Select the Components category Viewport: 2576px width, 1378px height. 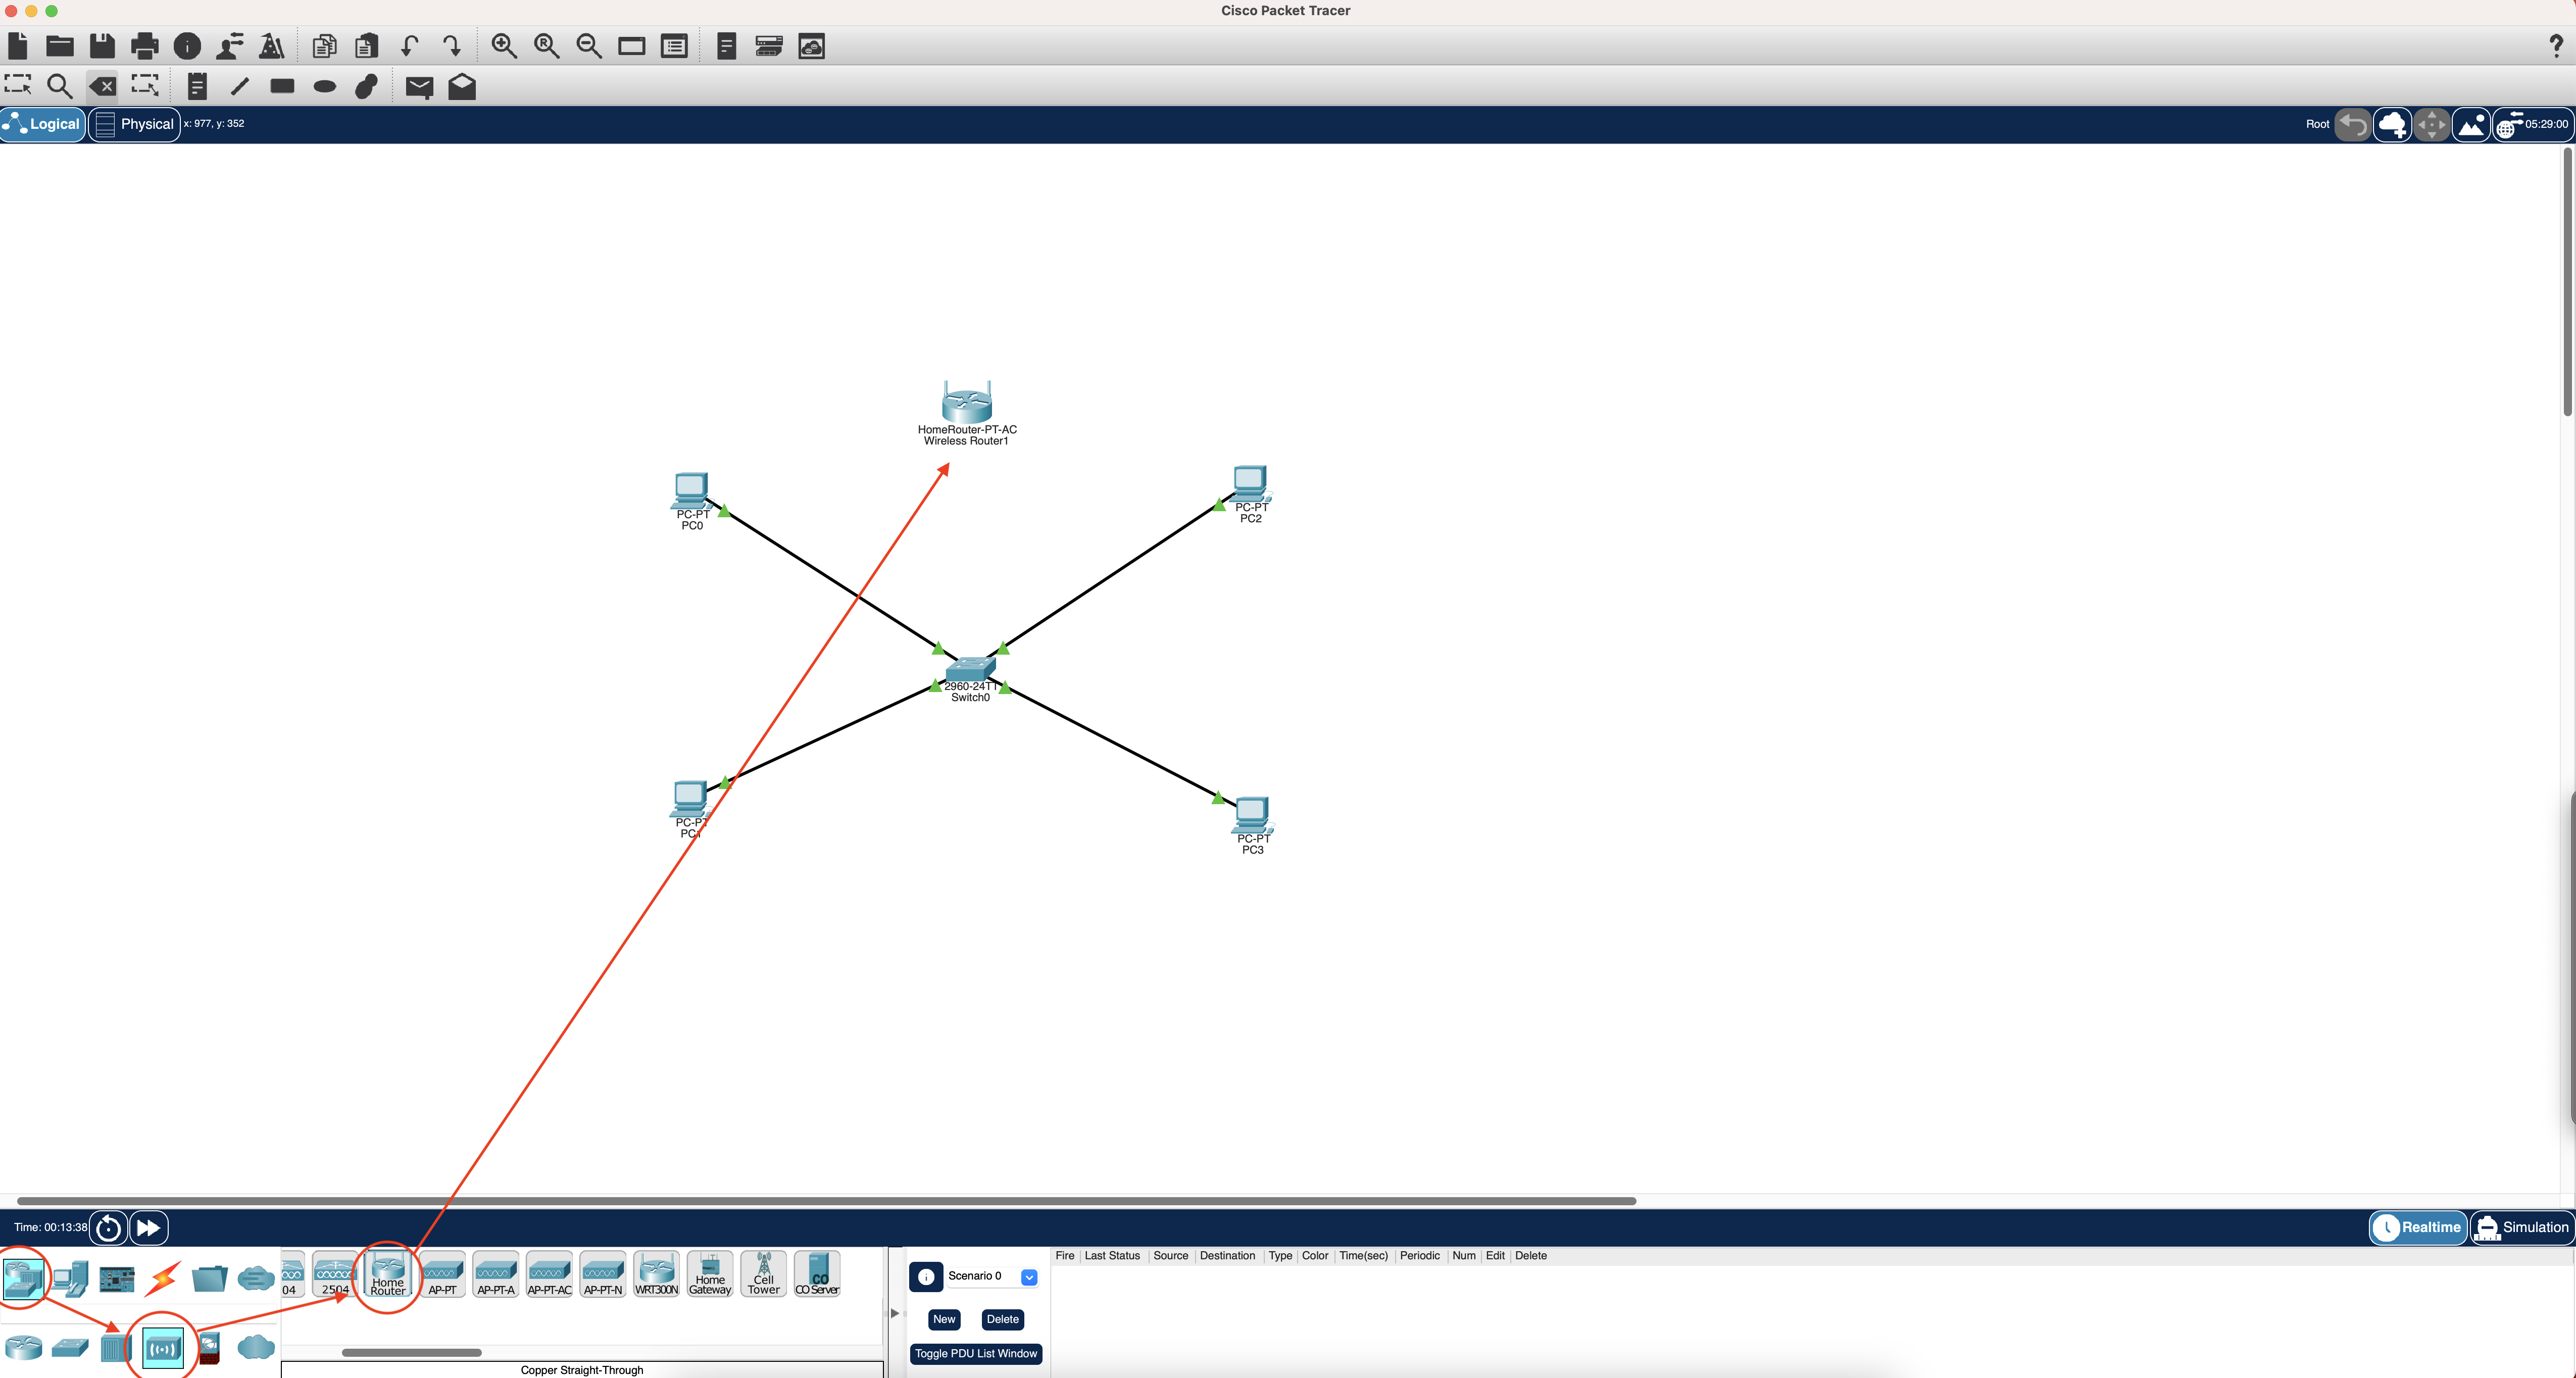pyautogui.click(x=117, y=1278)
